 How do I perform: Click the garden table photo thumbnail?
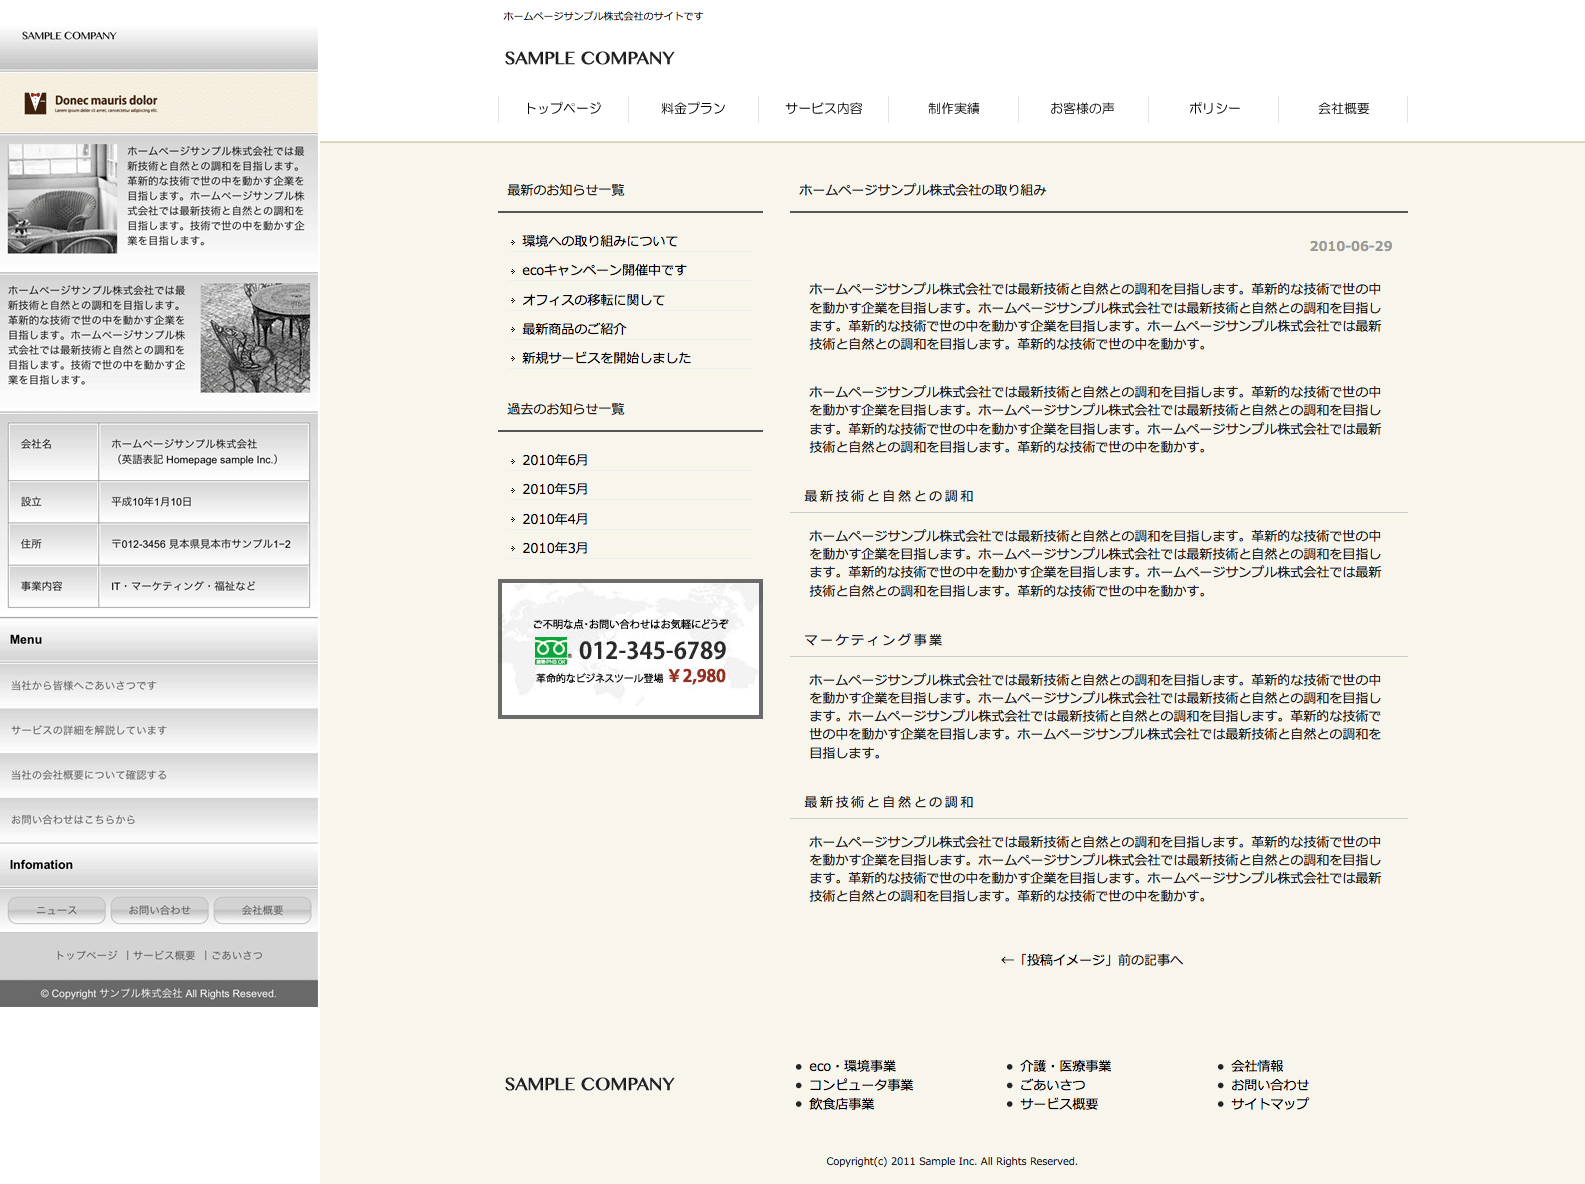pos(255,337)
